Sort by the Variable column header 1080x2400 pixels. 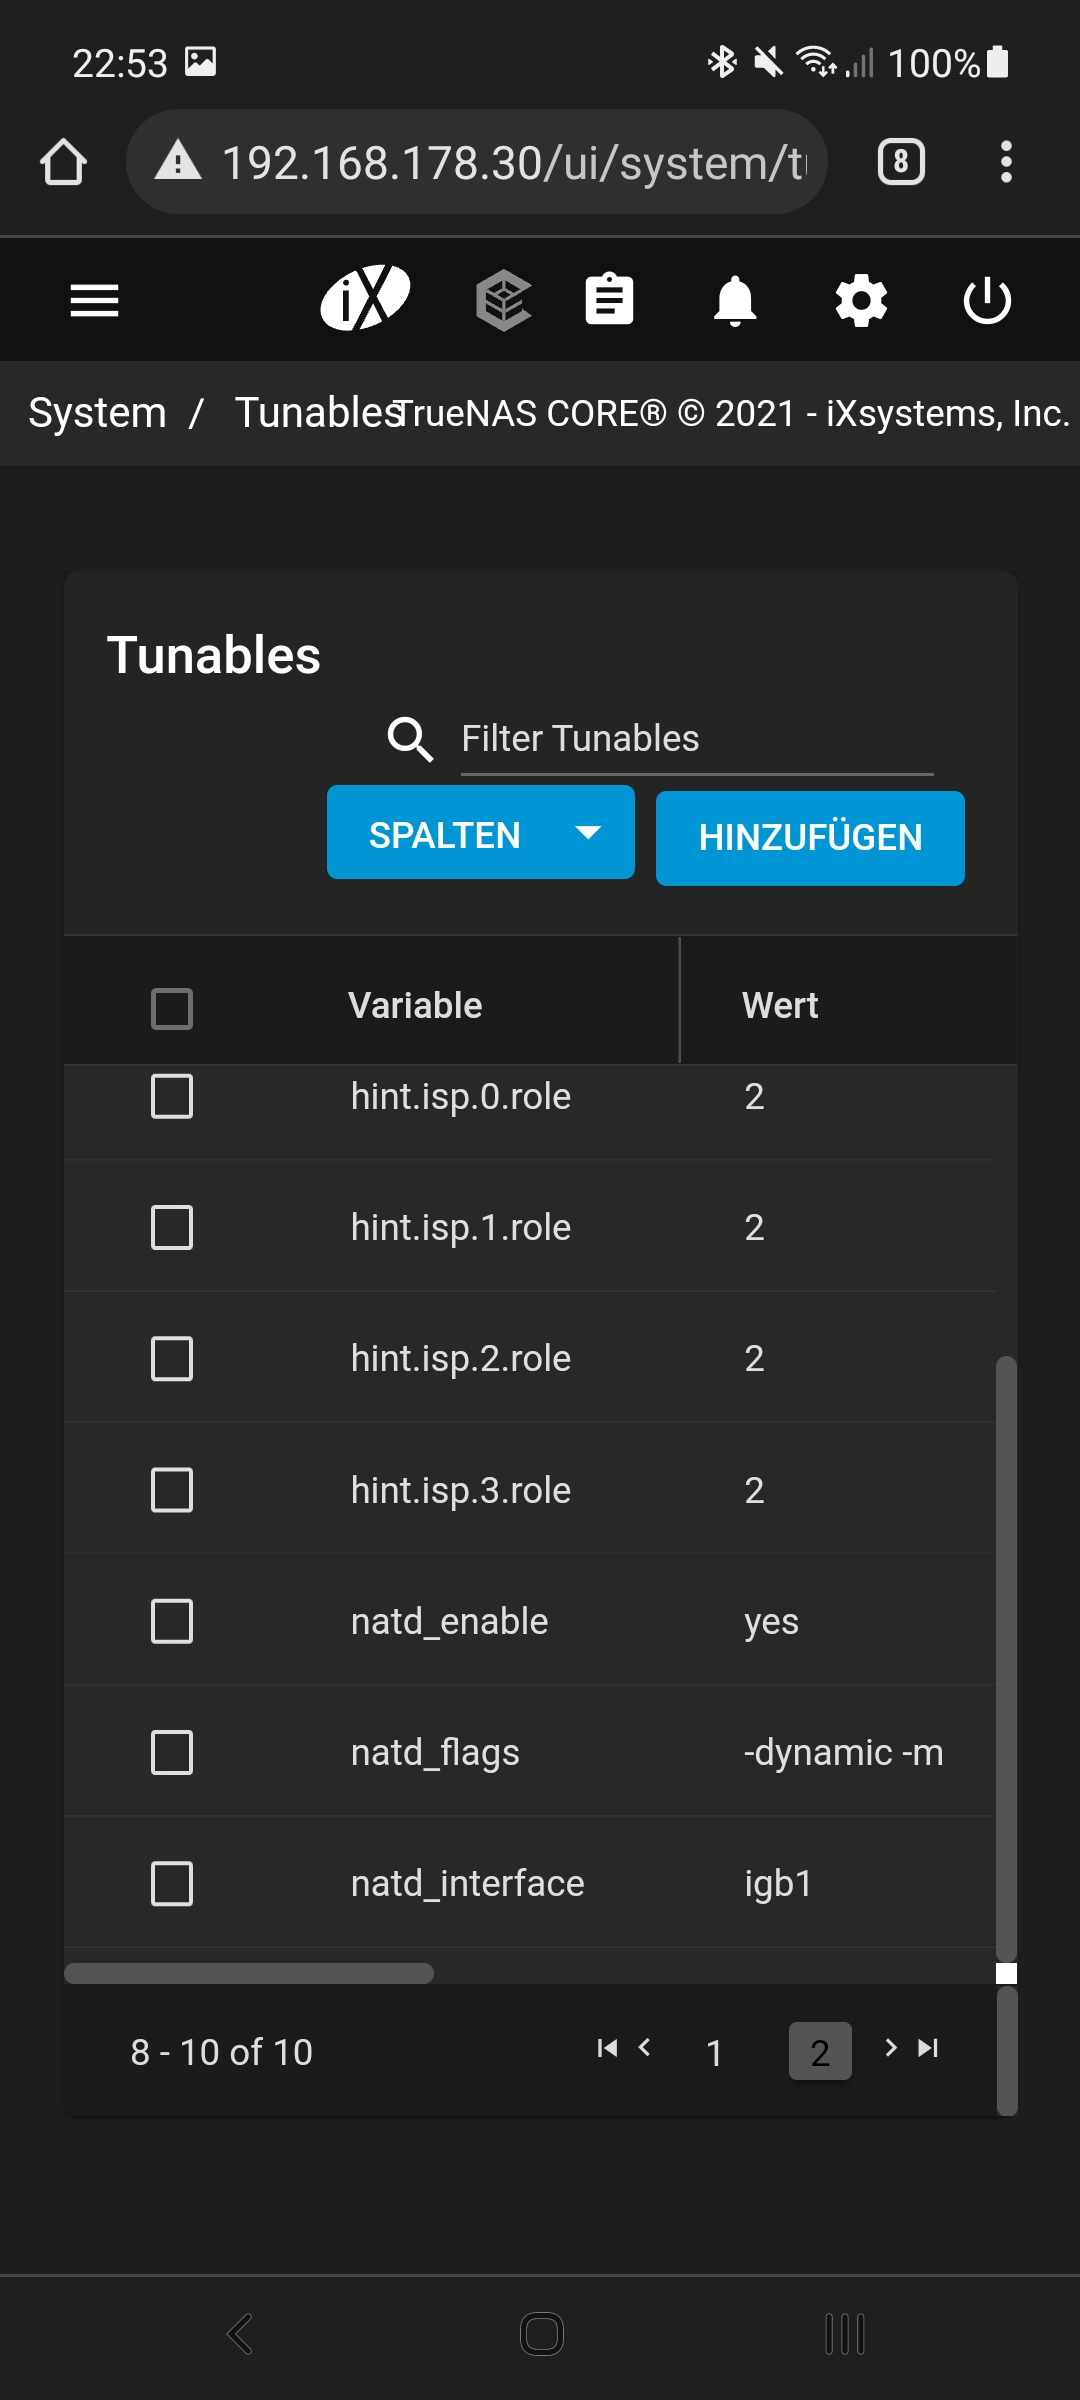coord(415,1005)
